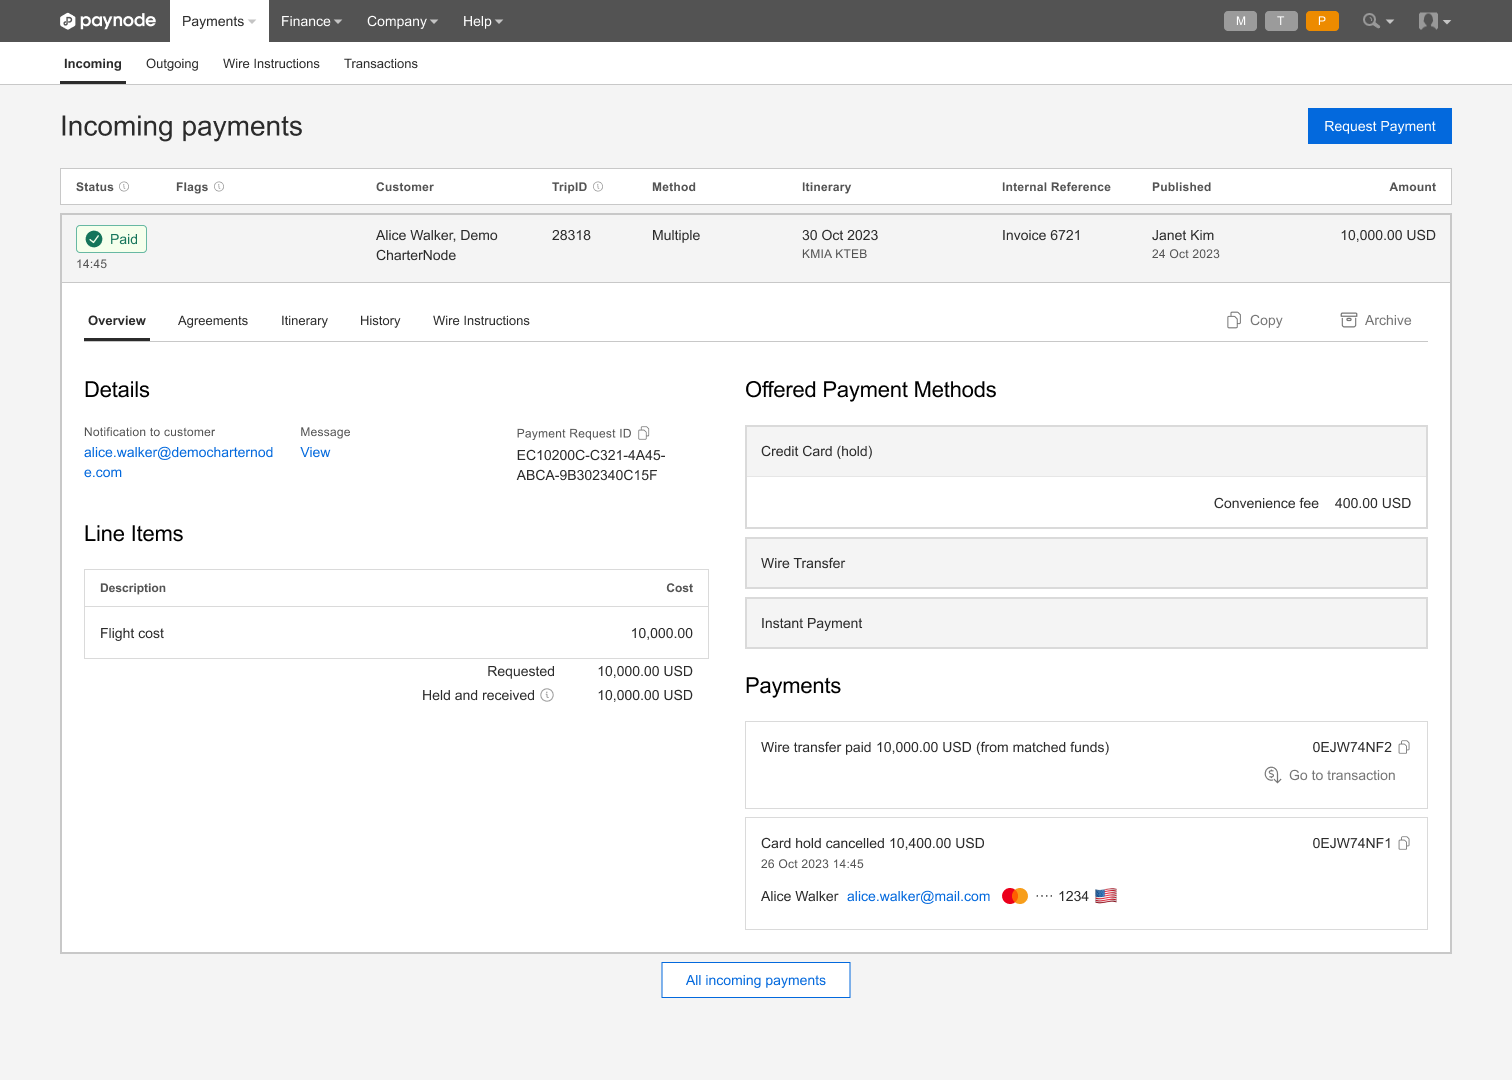Switch to Wire Instructions top tab
Viewport: 1512px width, 1080px height.
coord(271,64)
